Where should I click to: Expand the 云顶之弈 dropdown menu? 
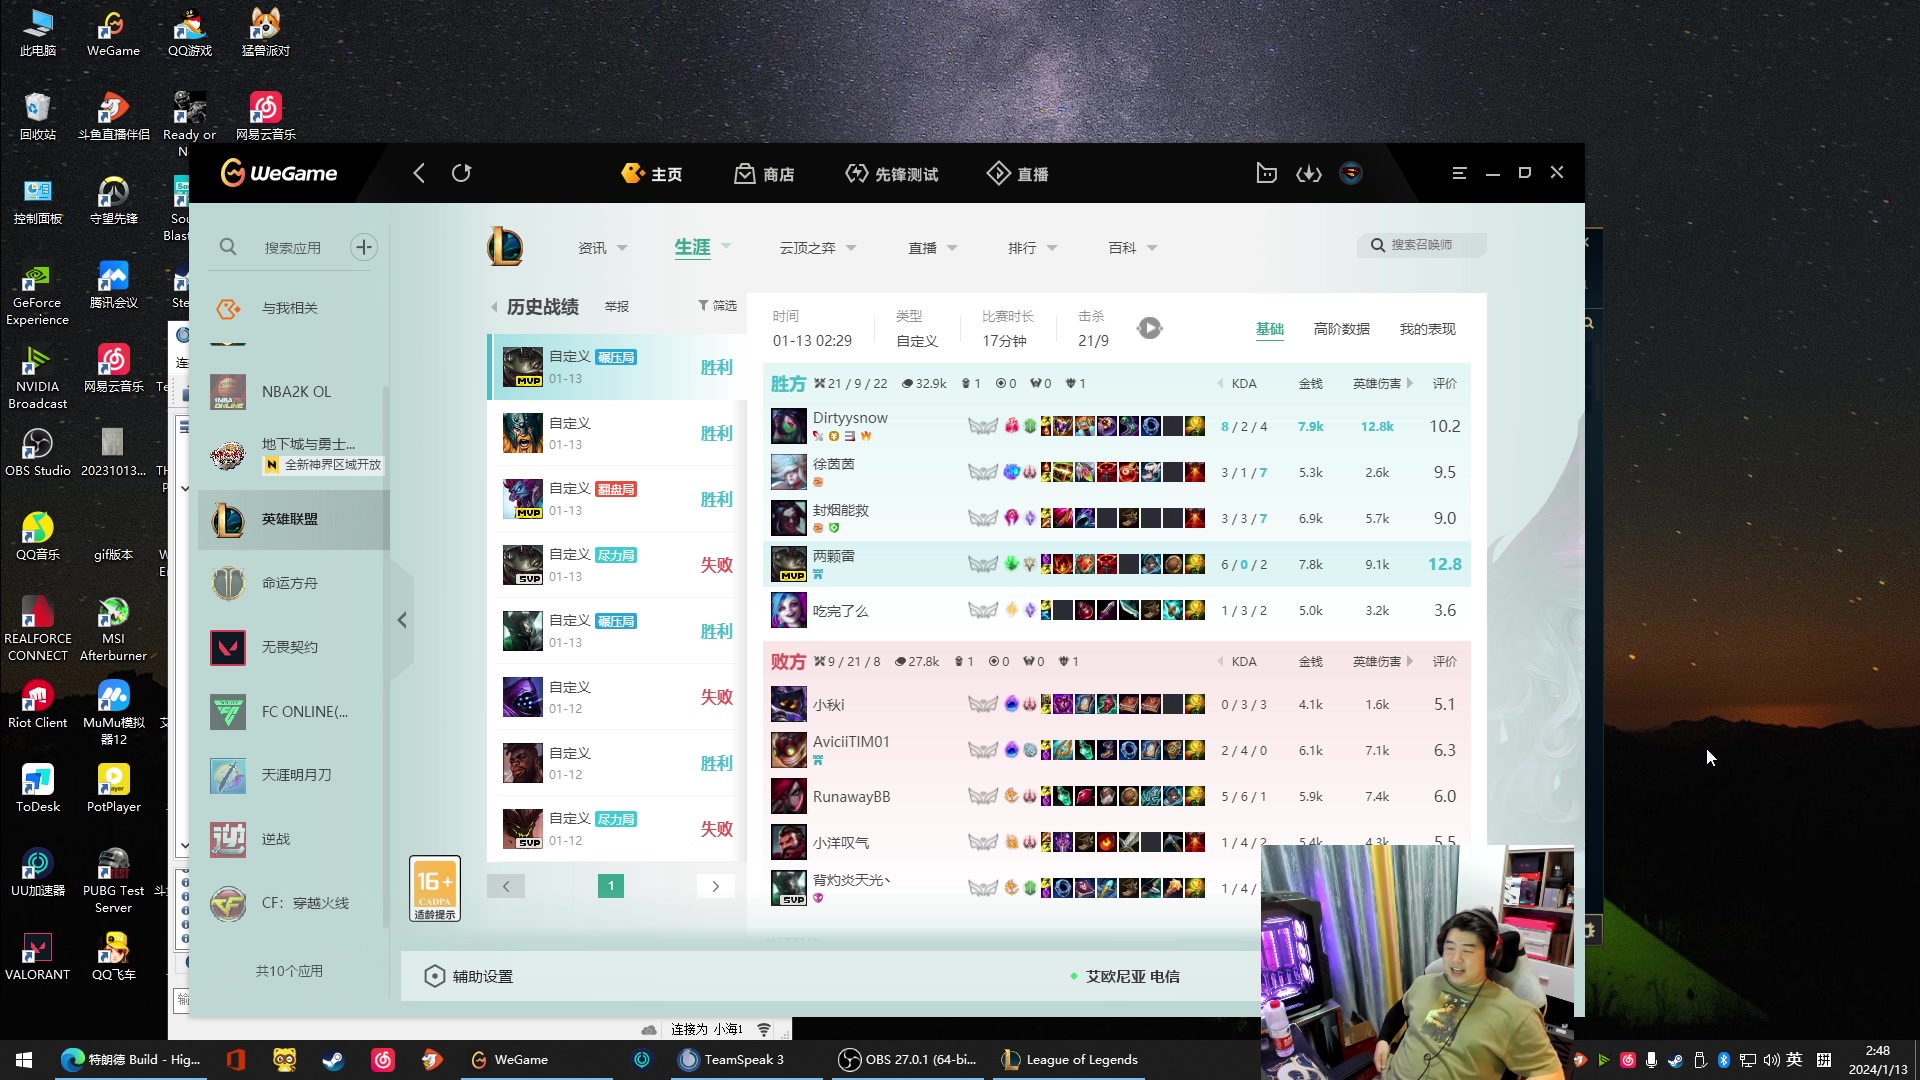pos(818,248)
